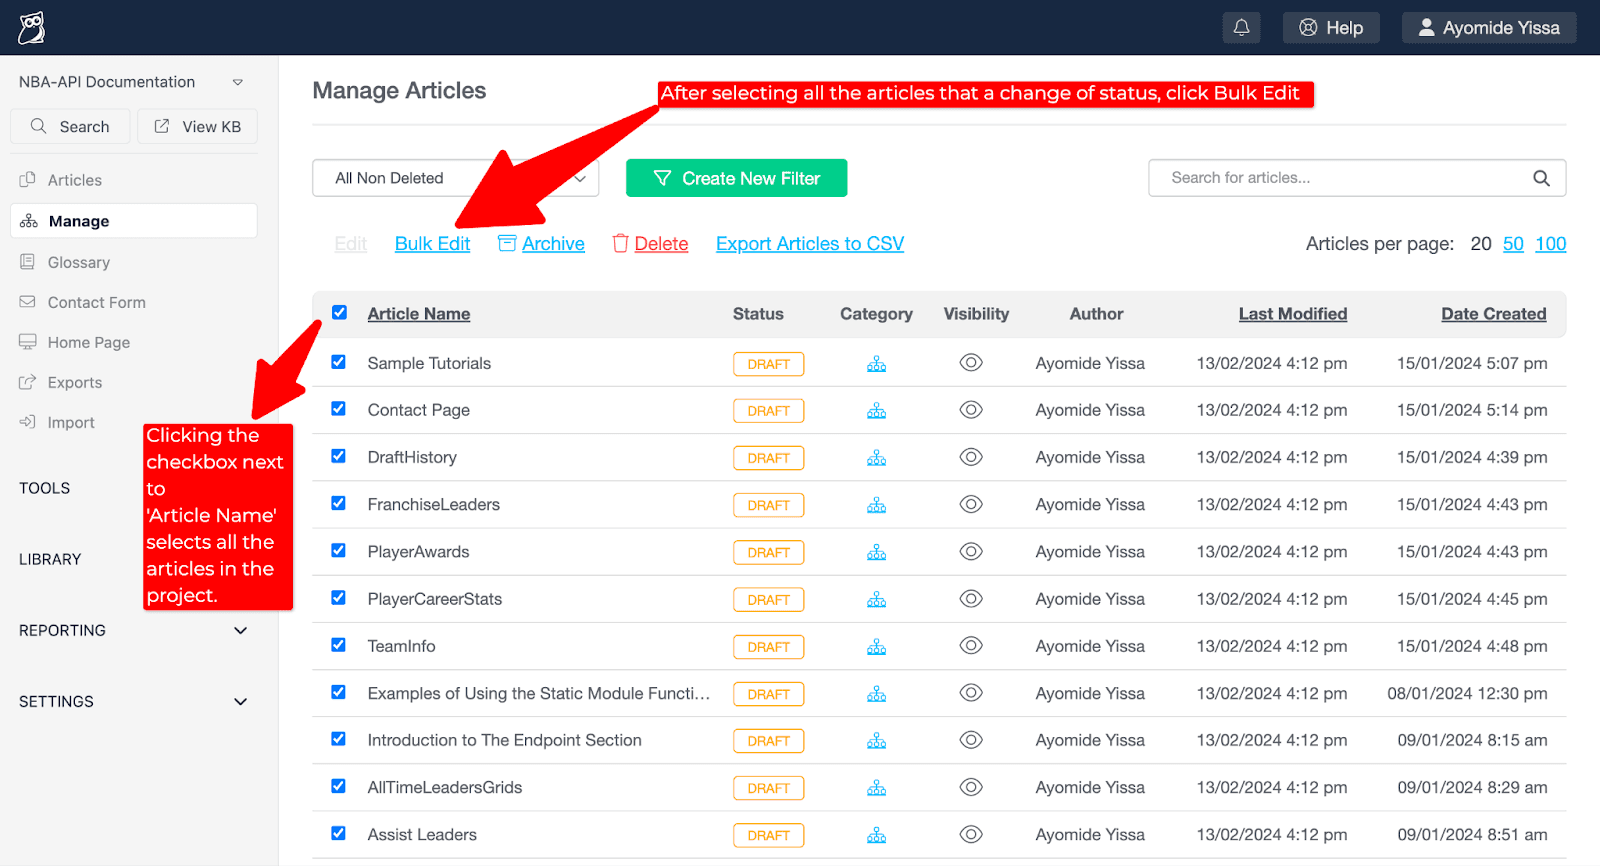Image resolution: width=1600 pixels, height=866 pixels.
Task: Open the AllTimeLeadersGrids article
Action: point(445,787)
